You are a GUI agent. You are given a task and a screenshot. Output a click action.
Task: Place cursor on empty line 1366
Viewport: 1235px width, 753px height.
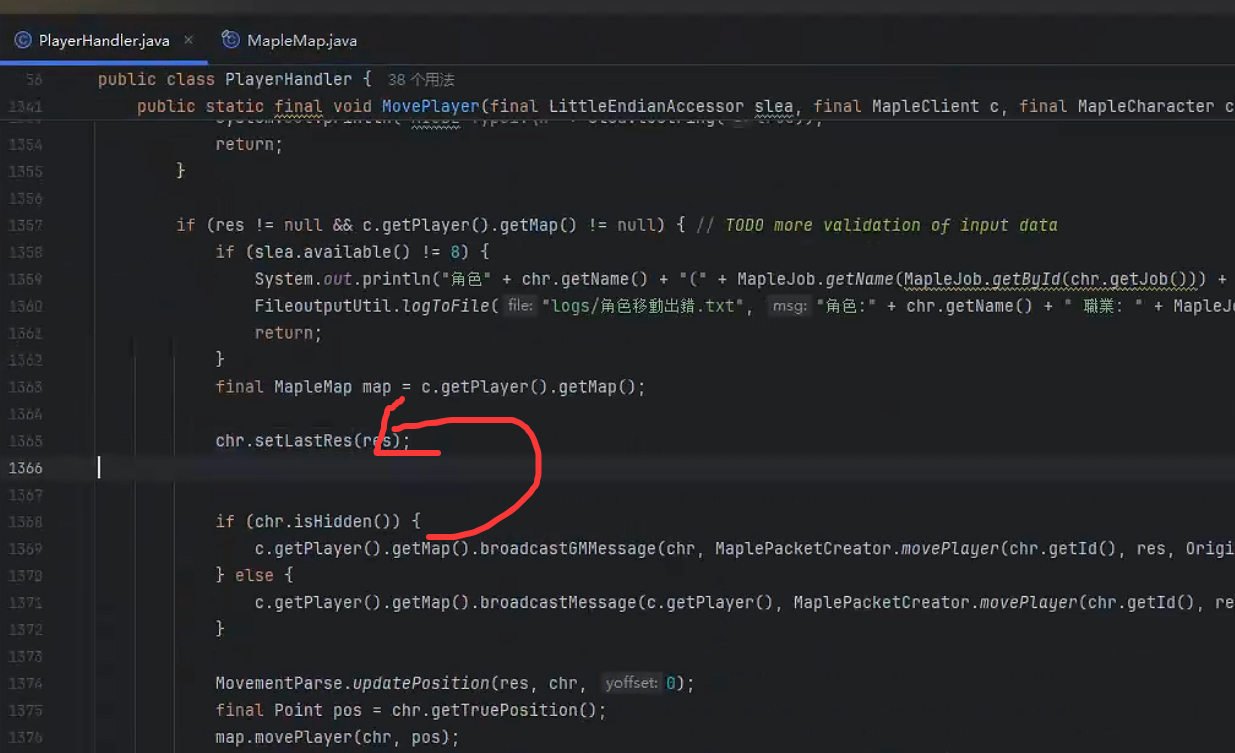click(x=400, y=468)
